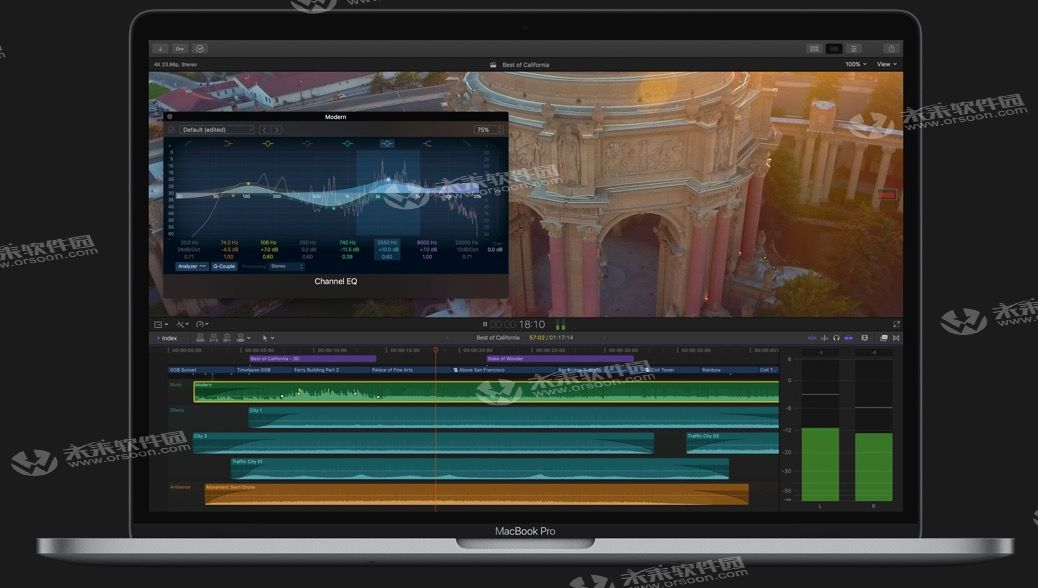1038x588 pixels.
Task: Toggle the Inspector sliders icon
Action: tap(854, 48)
